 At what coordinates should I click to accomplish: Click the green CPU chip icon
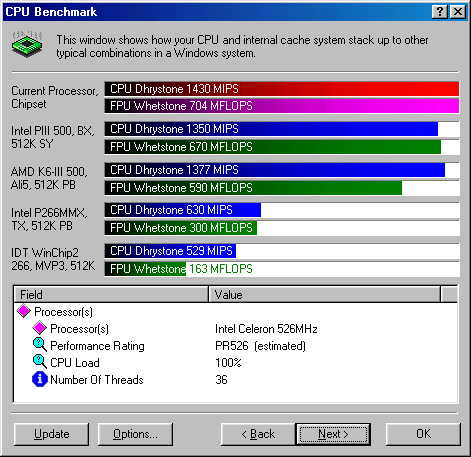pos(27,44)
